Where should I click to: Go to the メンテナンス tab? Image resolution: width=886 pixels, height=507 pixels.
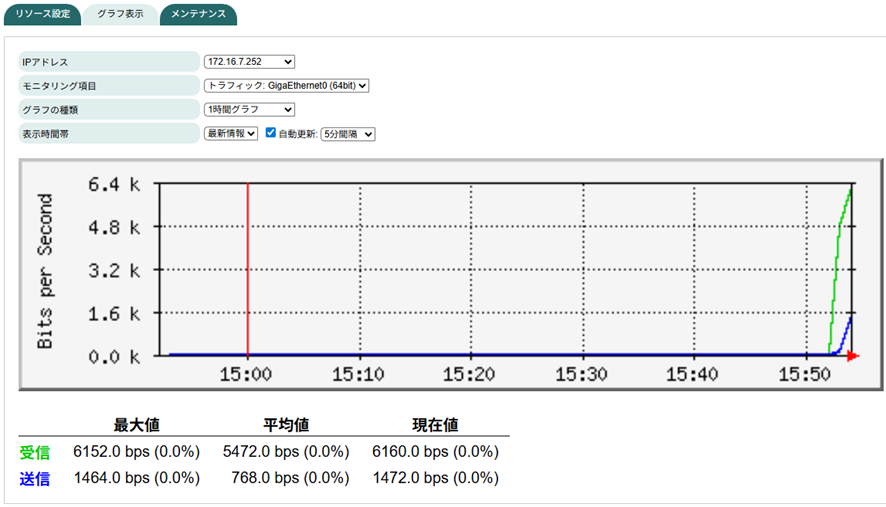[x=198, y=14]
